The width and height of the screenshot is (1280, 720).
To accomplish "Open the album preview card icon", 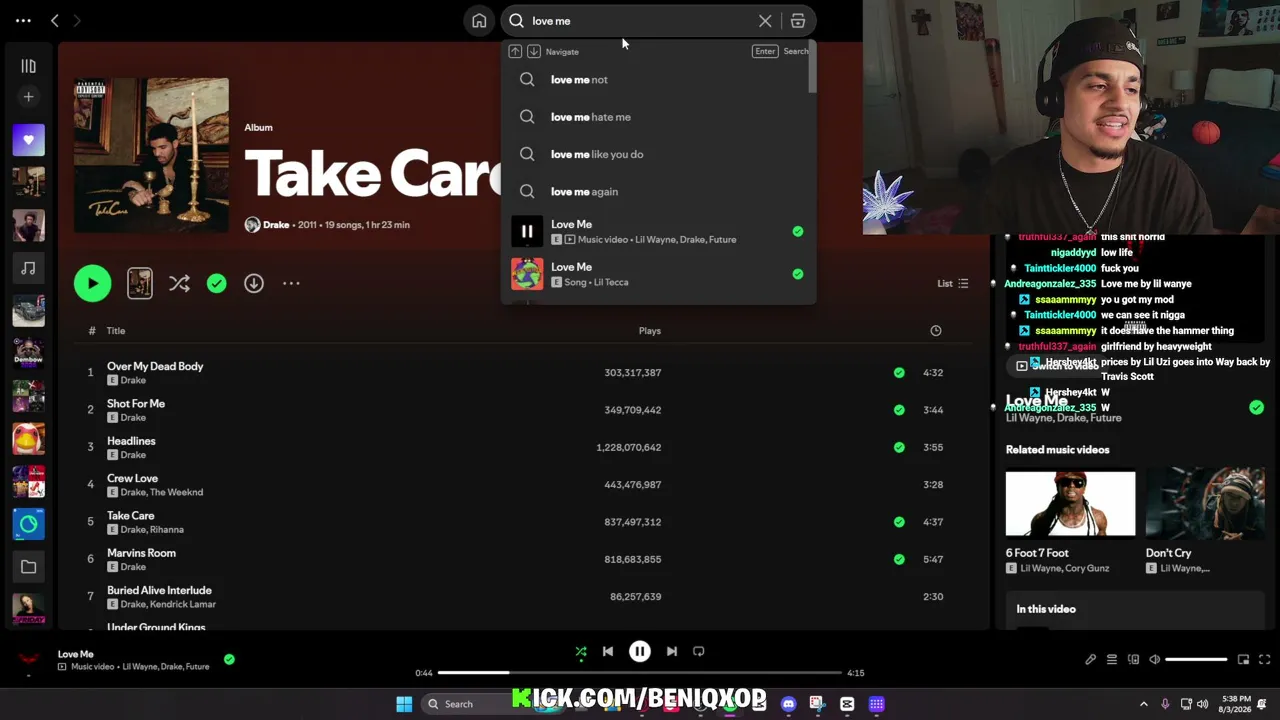I will point(140,283).
